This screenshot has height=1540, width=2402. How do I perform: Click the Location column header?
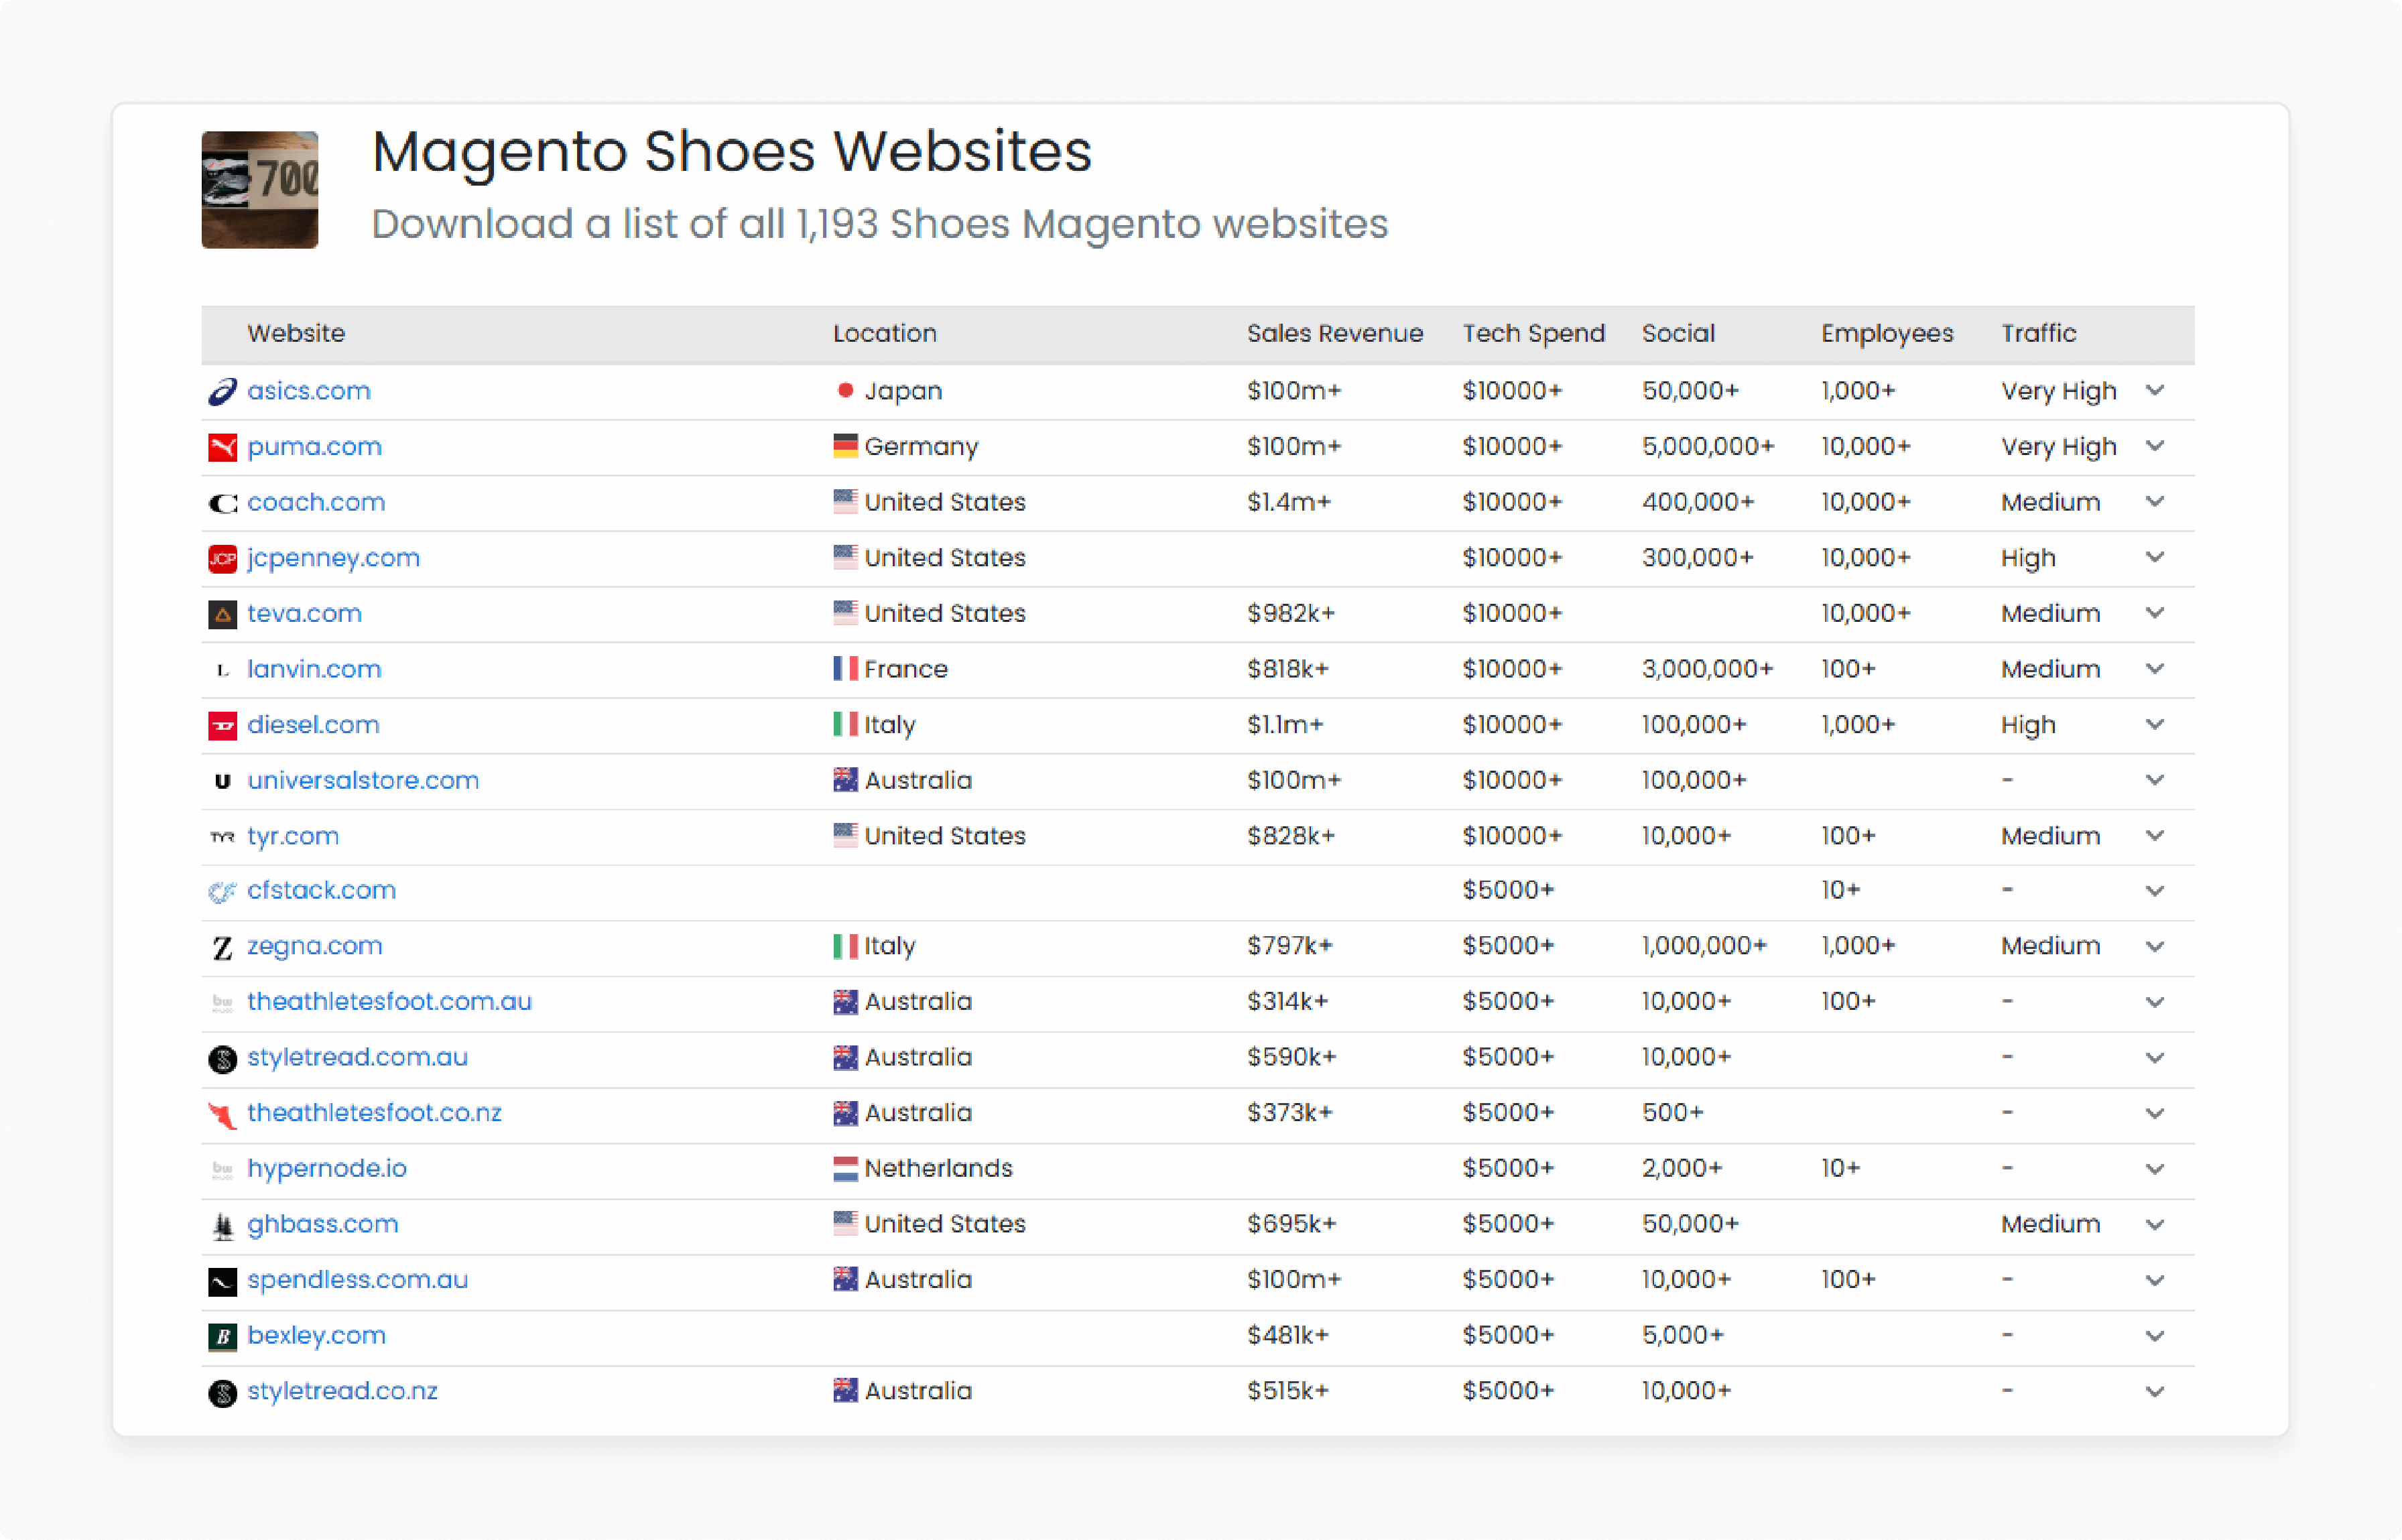(x=885, y=333)
